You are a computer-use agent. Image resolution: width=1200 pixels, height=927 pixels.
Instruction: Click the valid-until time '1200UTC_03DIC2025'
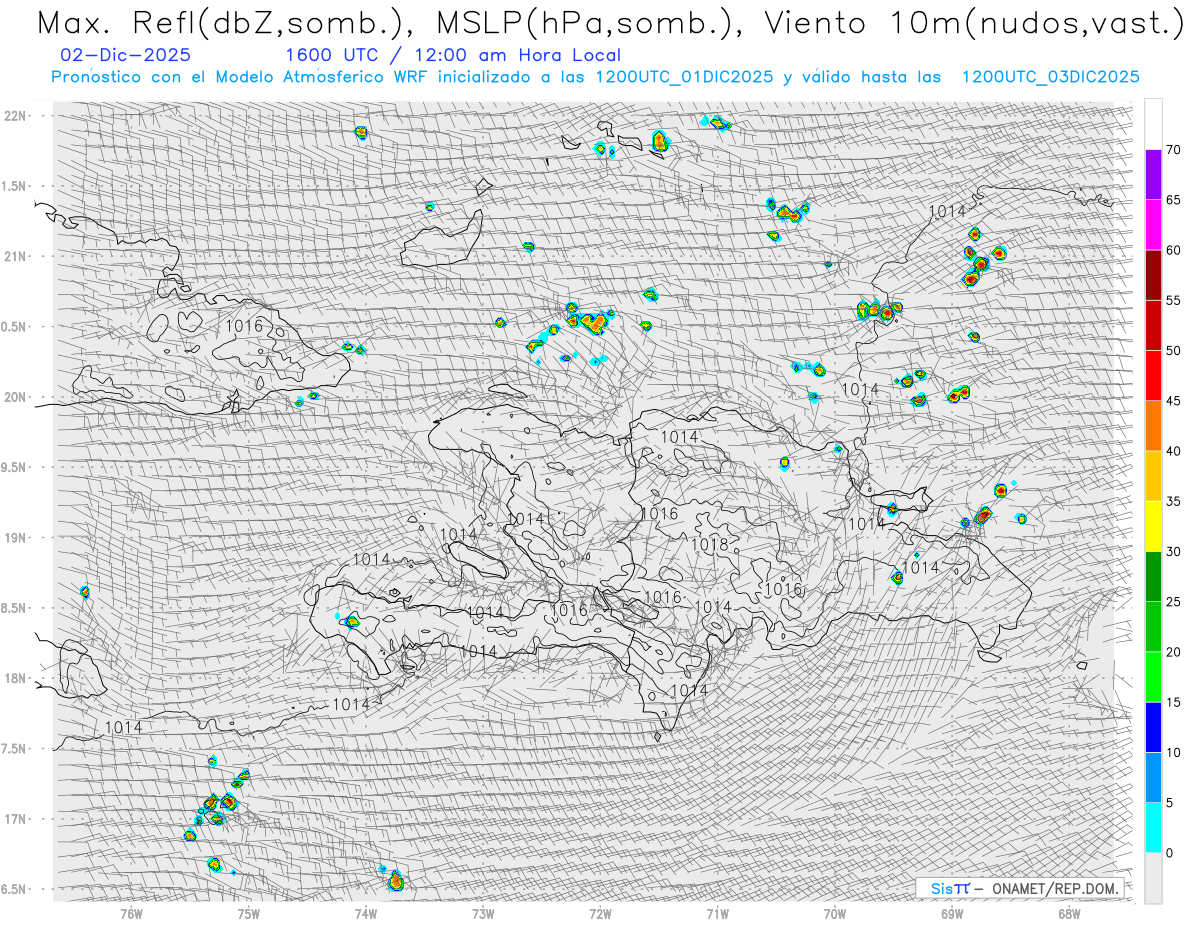click(x=1051, y=77)
